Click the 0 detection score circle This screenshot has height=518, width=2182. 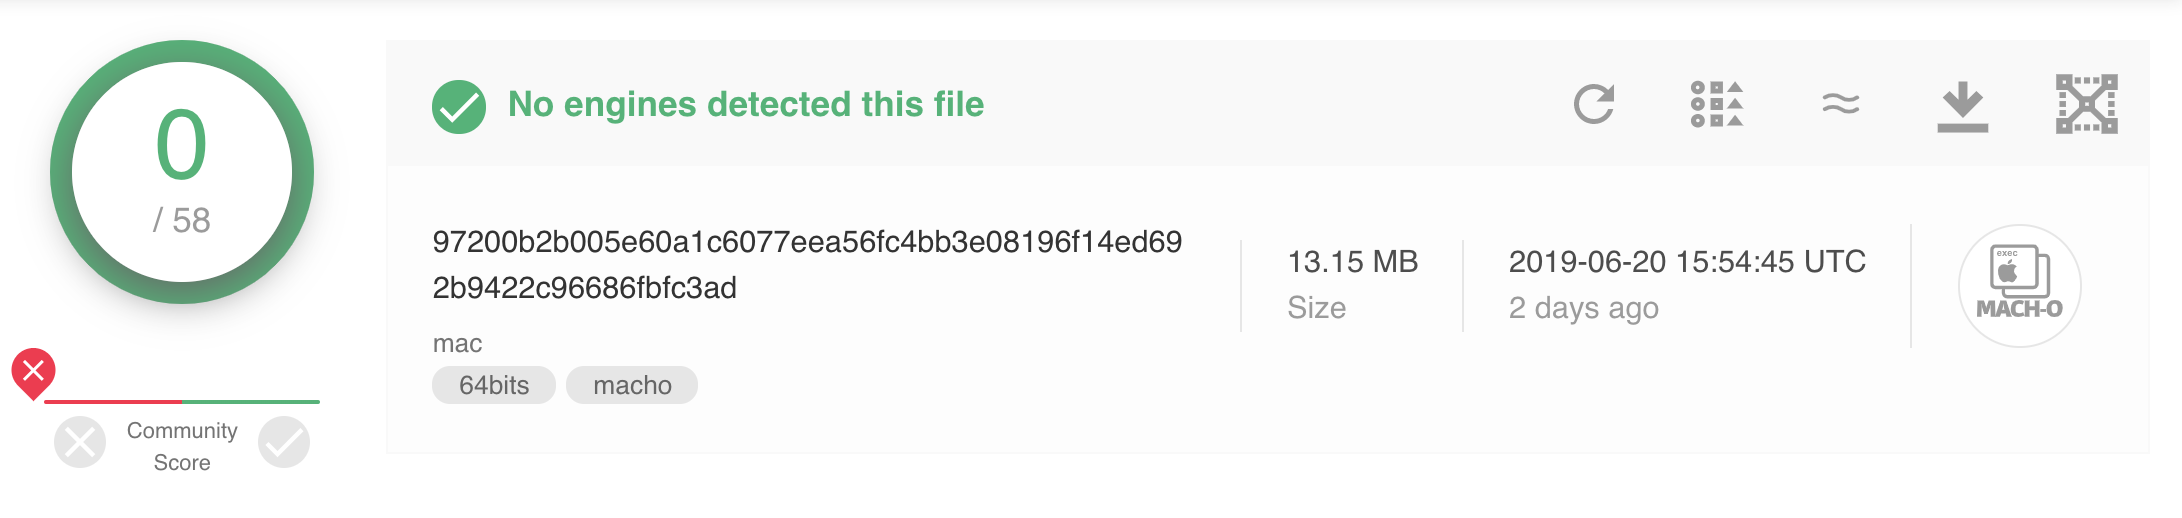click(x=182, y=172)
